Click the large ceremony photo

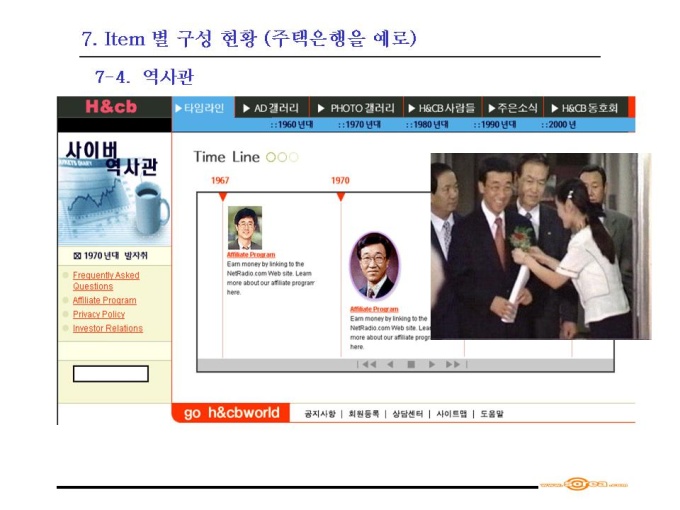click(541, 246)
